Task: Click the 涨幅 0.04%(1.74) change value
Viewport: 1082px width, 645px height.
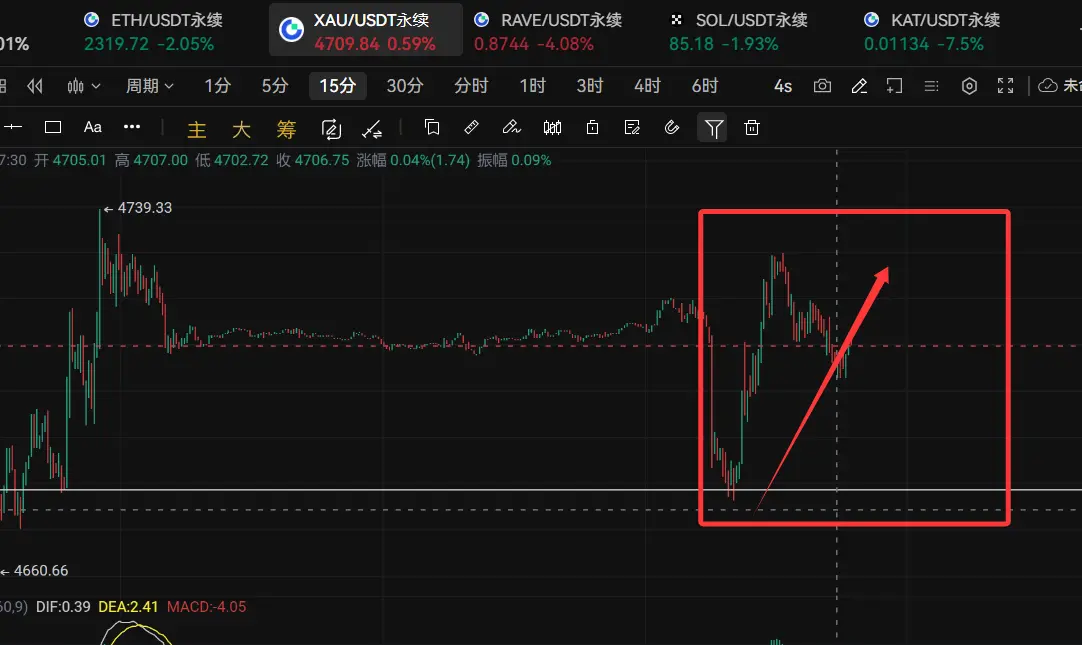Action: click(413, 160)
